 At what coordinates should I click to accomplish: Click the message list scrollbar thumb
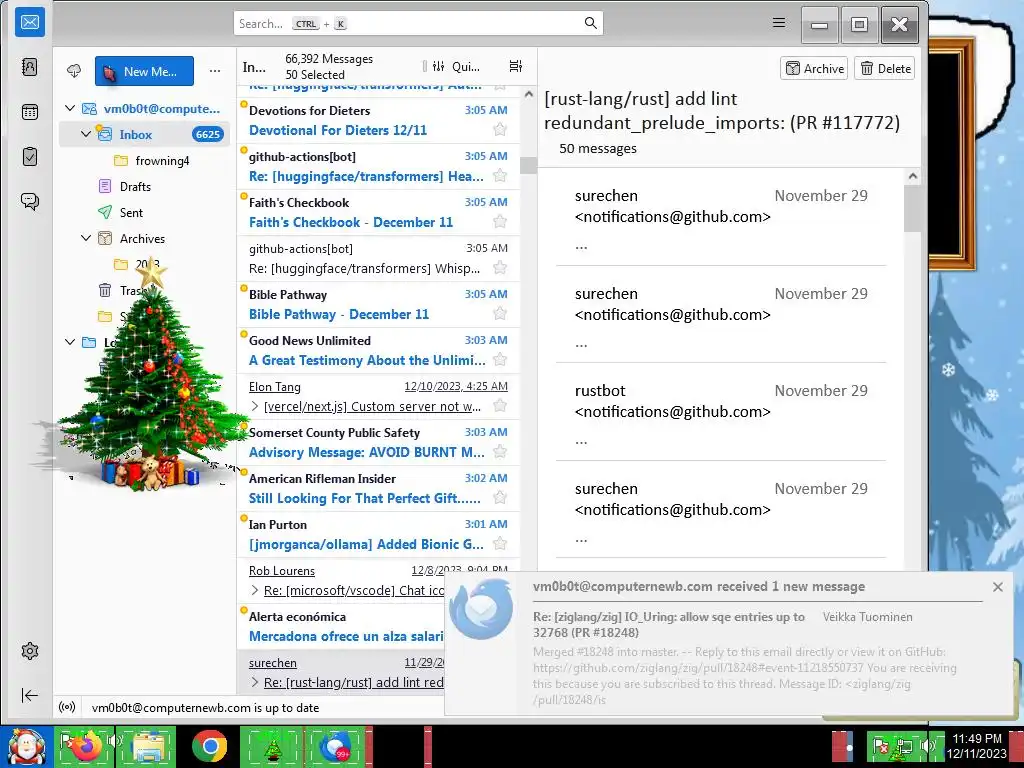(528, 165)
